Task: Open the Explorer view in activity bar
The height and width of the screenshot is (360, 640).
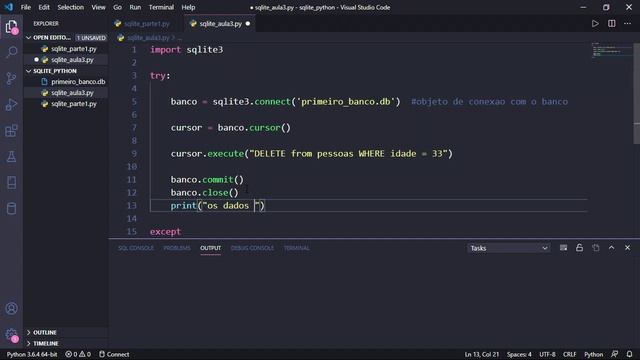Action: pos(11,27)
